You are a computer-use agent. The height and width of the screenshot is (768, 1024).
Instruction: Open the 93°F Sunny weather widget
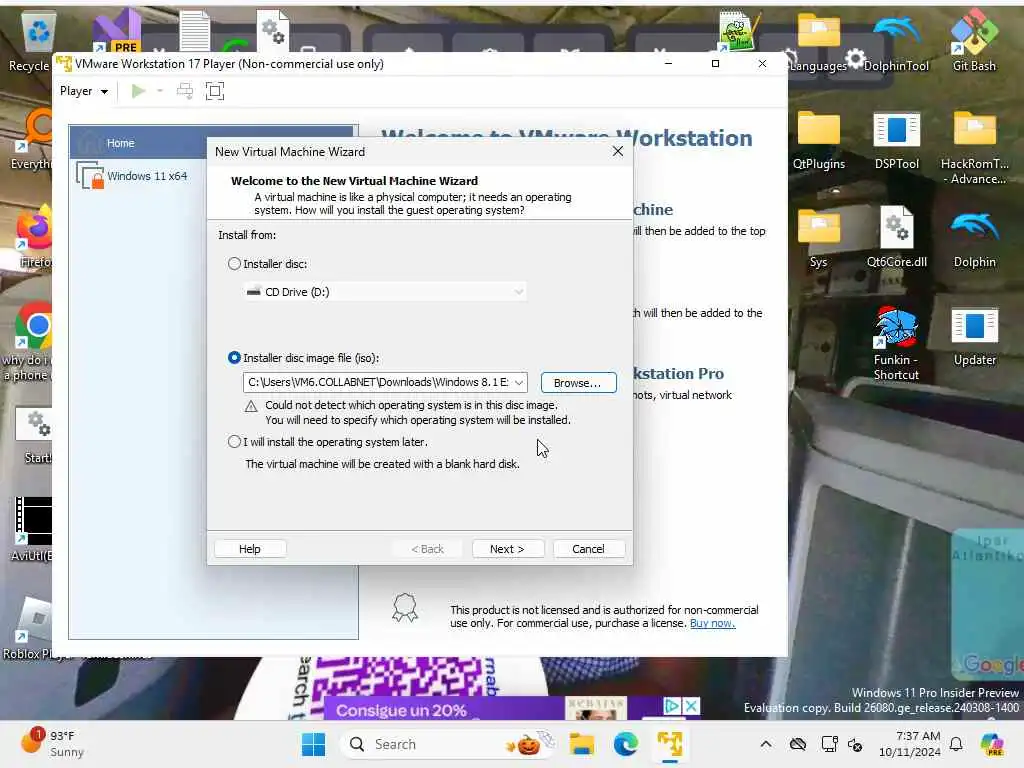54,744
